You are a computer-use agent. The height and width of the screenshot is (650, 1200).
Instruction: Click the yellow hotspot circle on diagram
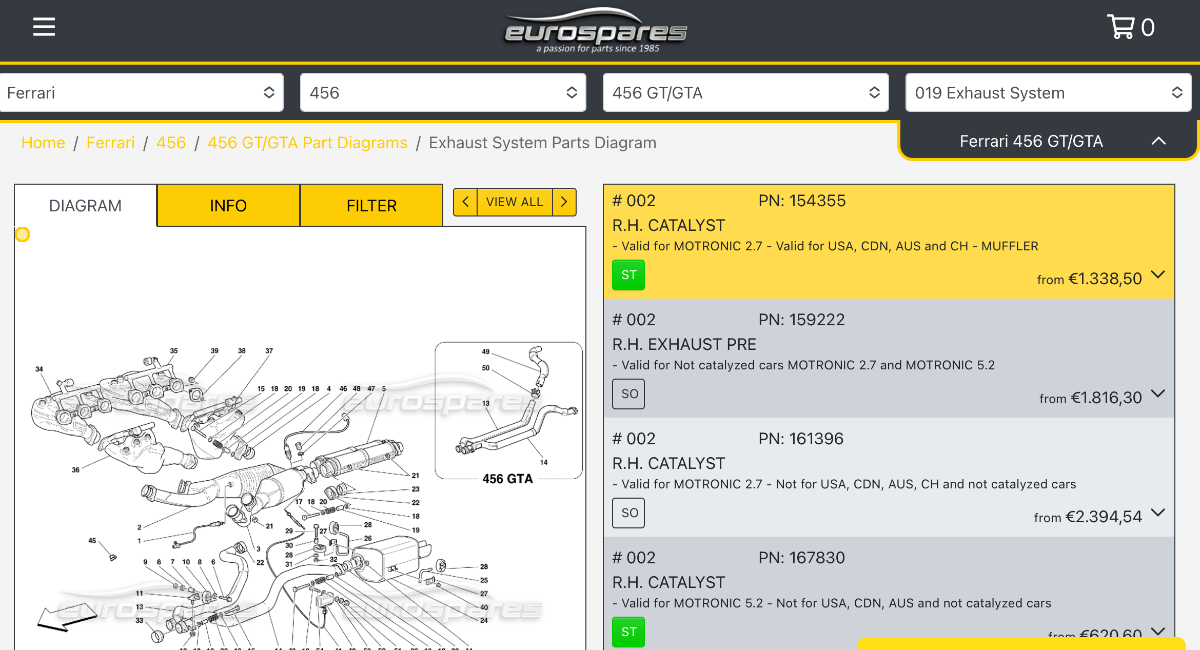click(x=22, y=235)
